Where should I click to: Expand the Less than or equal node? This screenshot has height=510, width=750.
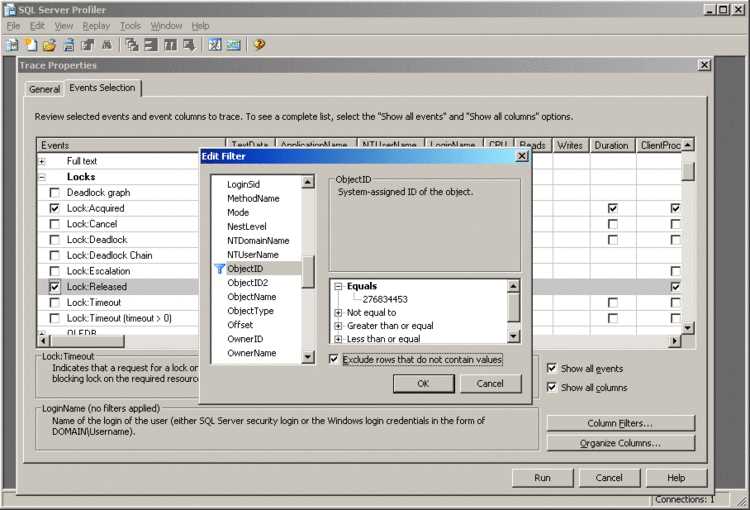click(x=338, y=339)
